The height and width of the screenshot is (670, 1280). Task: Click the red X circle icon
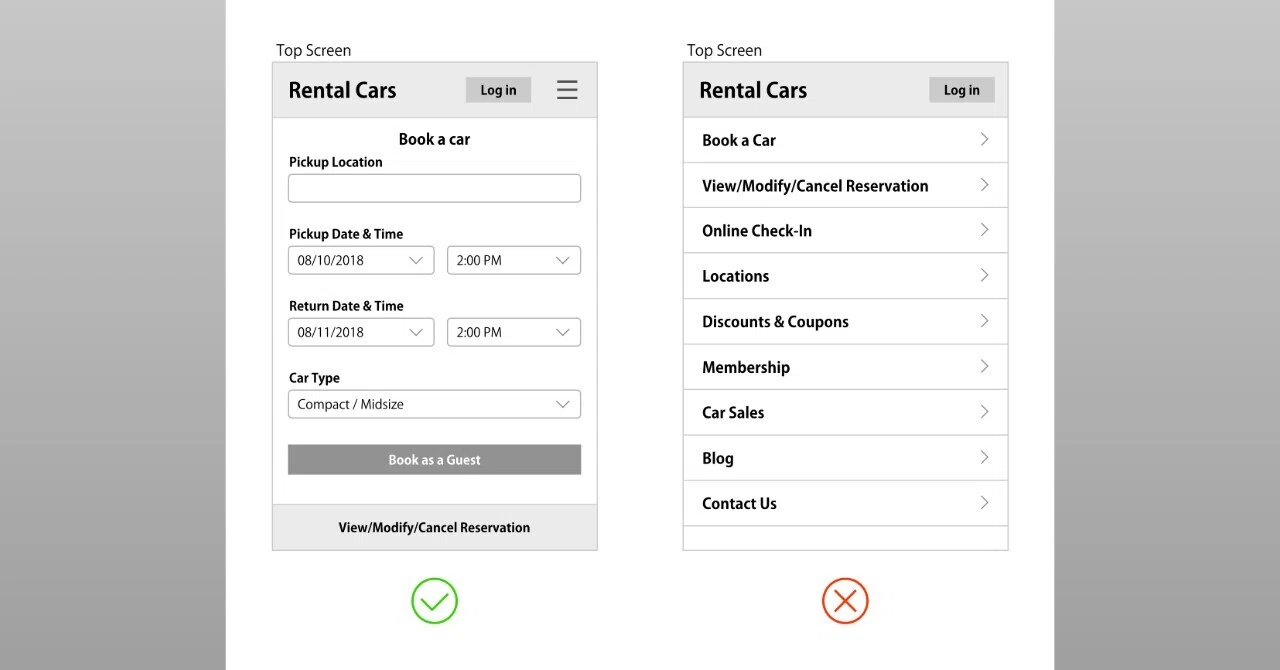pyautogui.click(x=845, y=601)
